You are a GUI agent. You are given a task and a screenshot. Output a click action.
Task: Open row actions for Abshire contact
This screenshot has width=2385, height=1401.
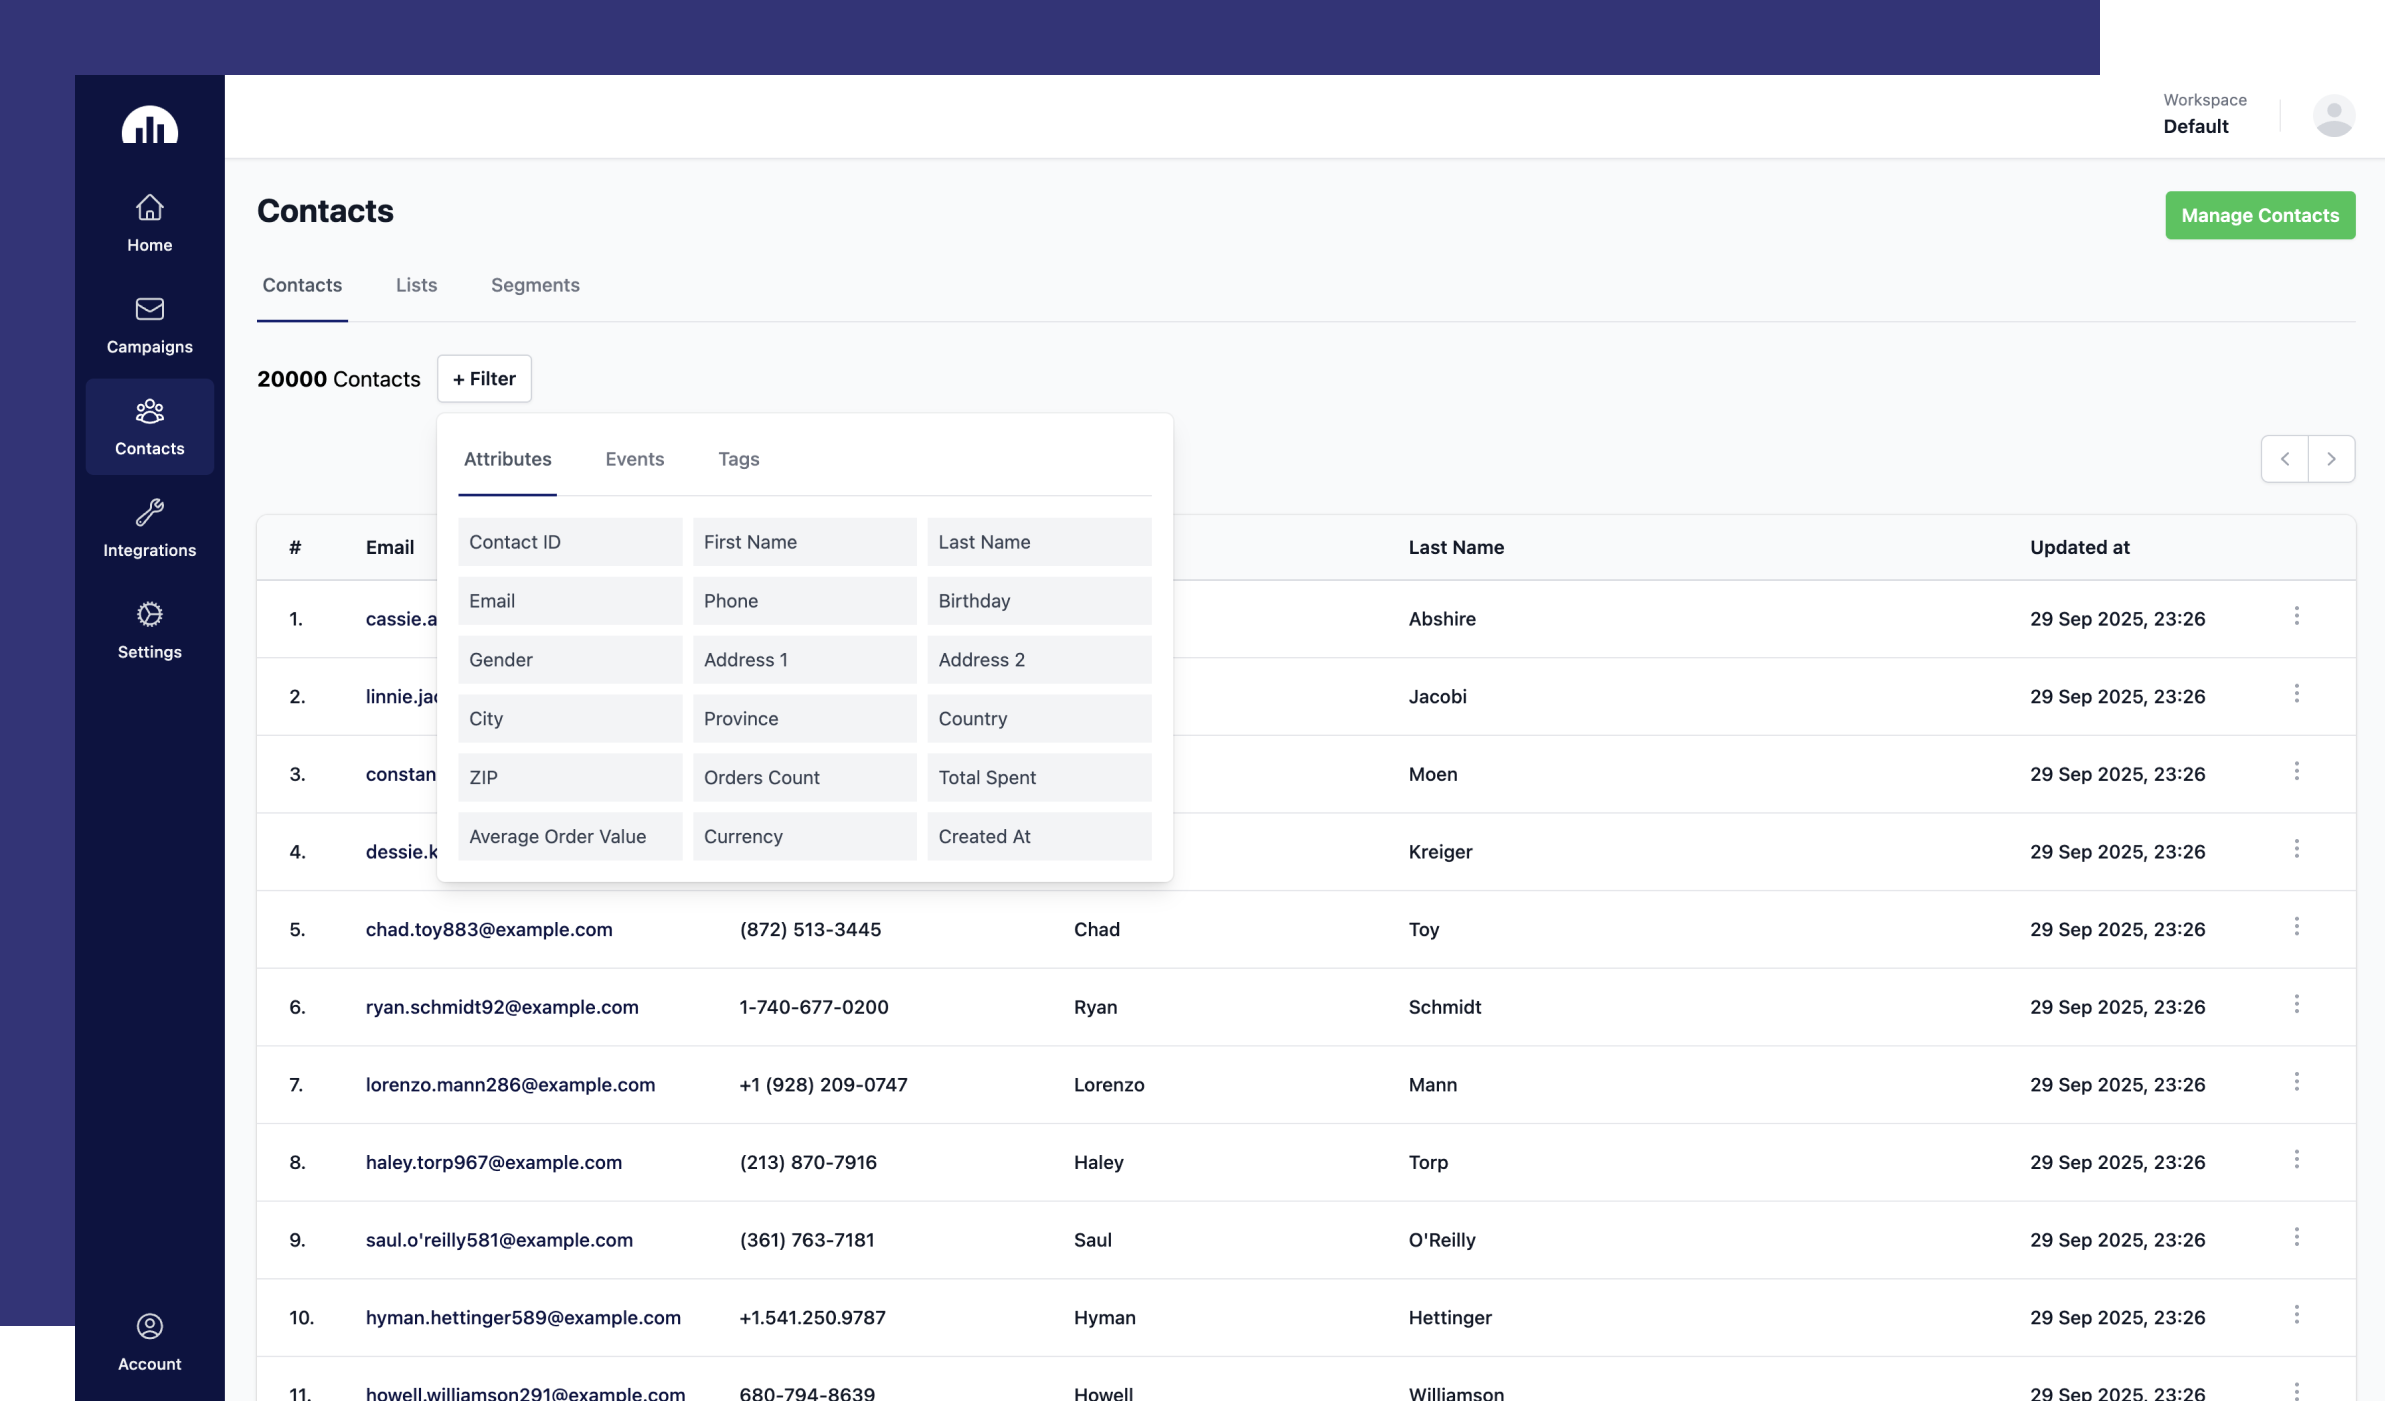(2296, 616)
